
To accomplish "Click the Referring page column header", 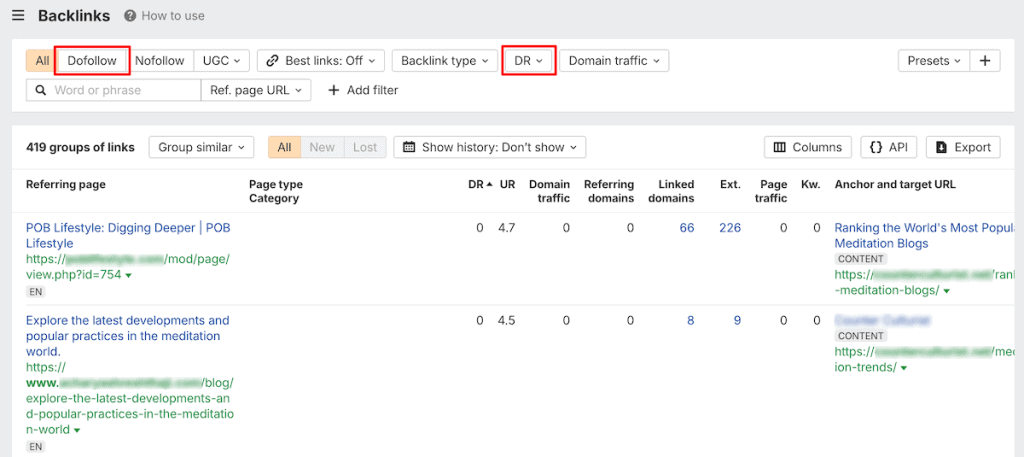I will coord(65,185).
